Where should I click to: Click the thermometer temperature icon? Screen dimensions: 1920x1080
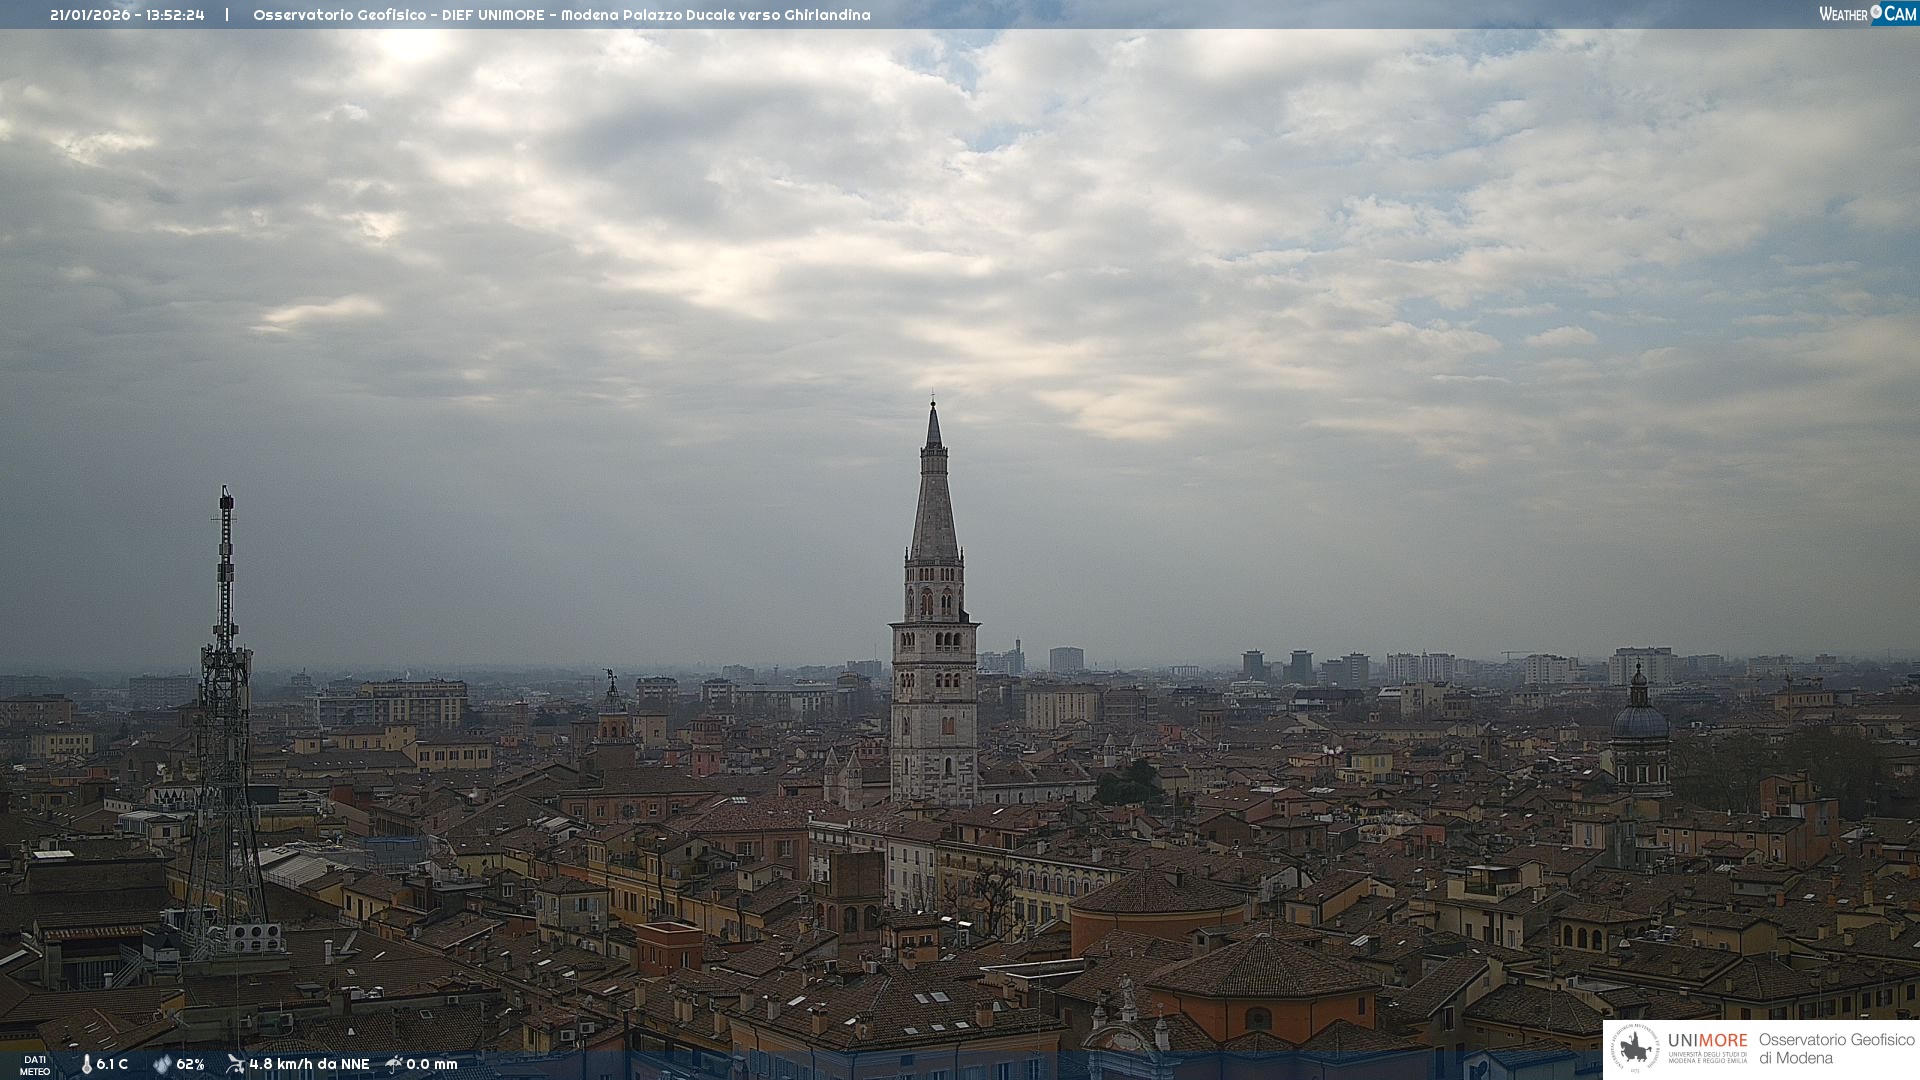tap(86, 1065)
